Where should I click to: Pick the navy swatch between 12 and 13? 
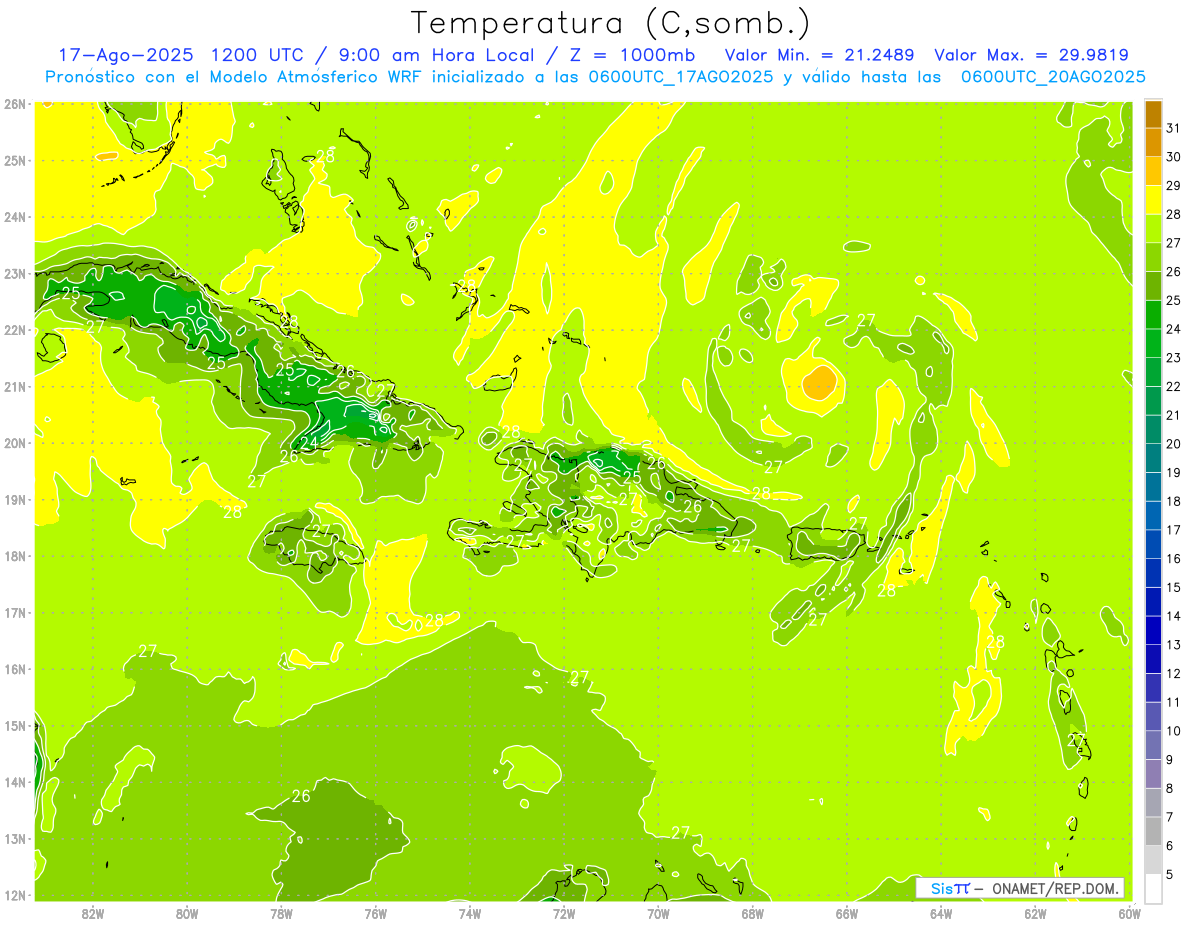(1153, 659)
